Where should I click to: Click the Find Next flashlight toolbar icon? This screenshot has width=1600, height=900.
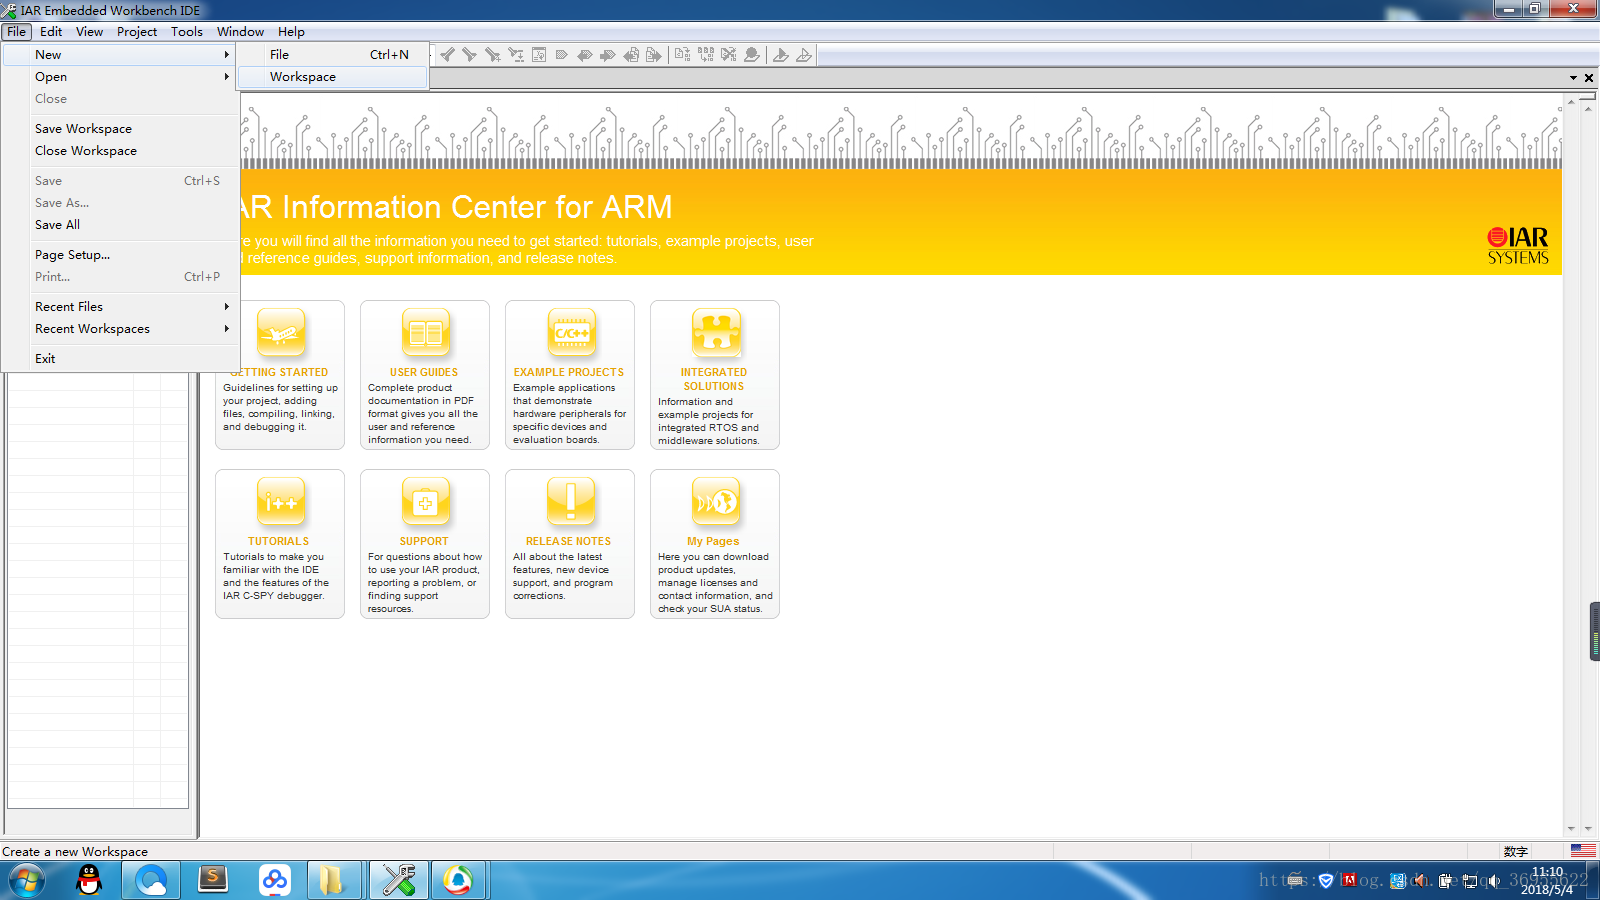[x=470, y=54]
